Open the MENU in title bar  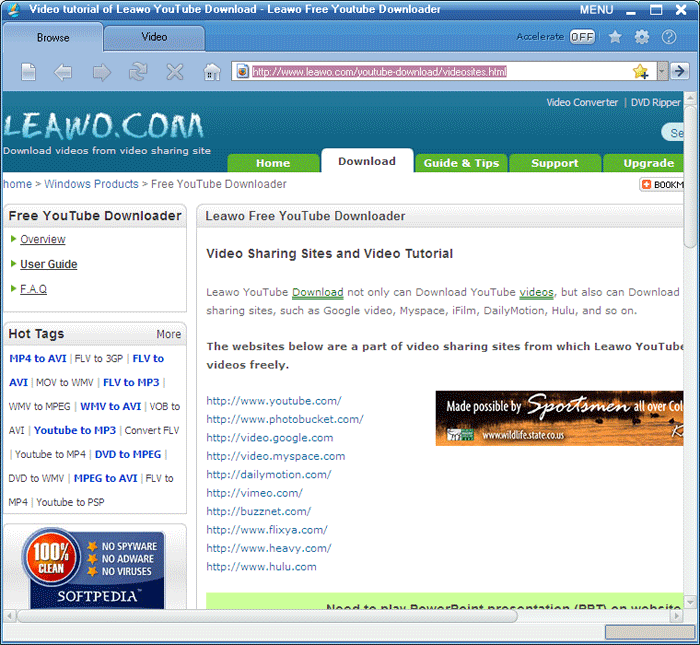tap(596, 10)
